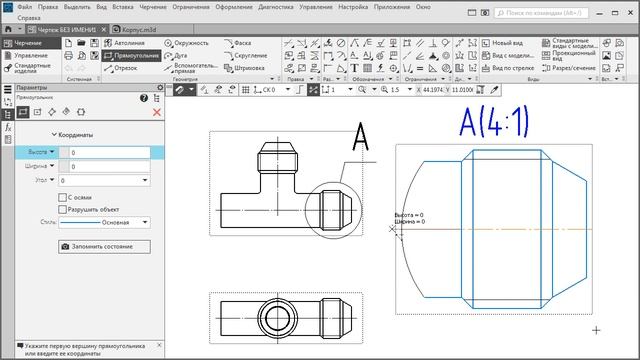Save the document with floppy icon
Screen dimensions: 640x360
(94, 43)
